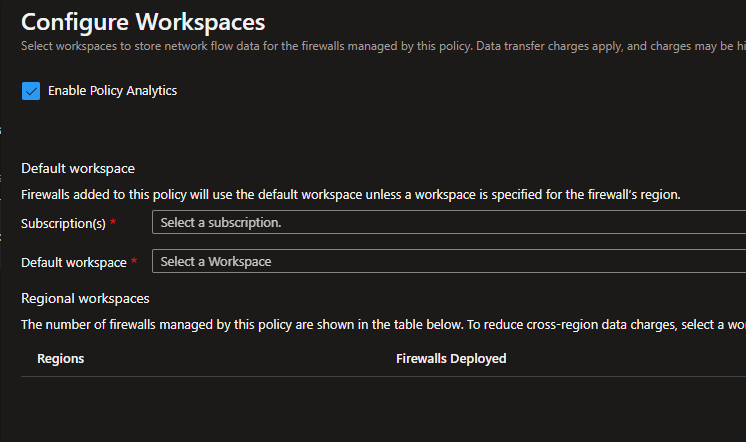Click the 'Firewalls added to this policy' description

click(350, 194)
